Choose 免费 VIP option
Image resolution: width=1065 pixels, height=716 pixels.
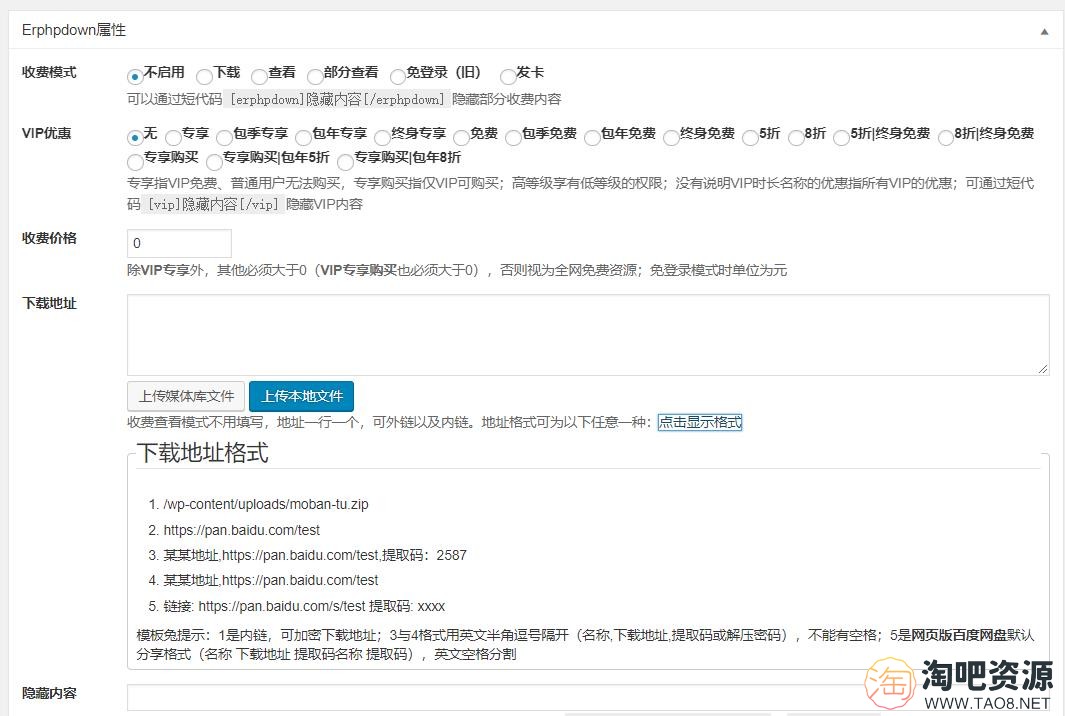pos(461,137)
